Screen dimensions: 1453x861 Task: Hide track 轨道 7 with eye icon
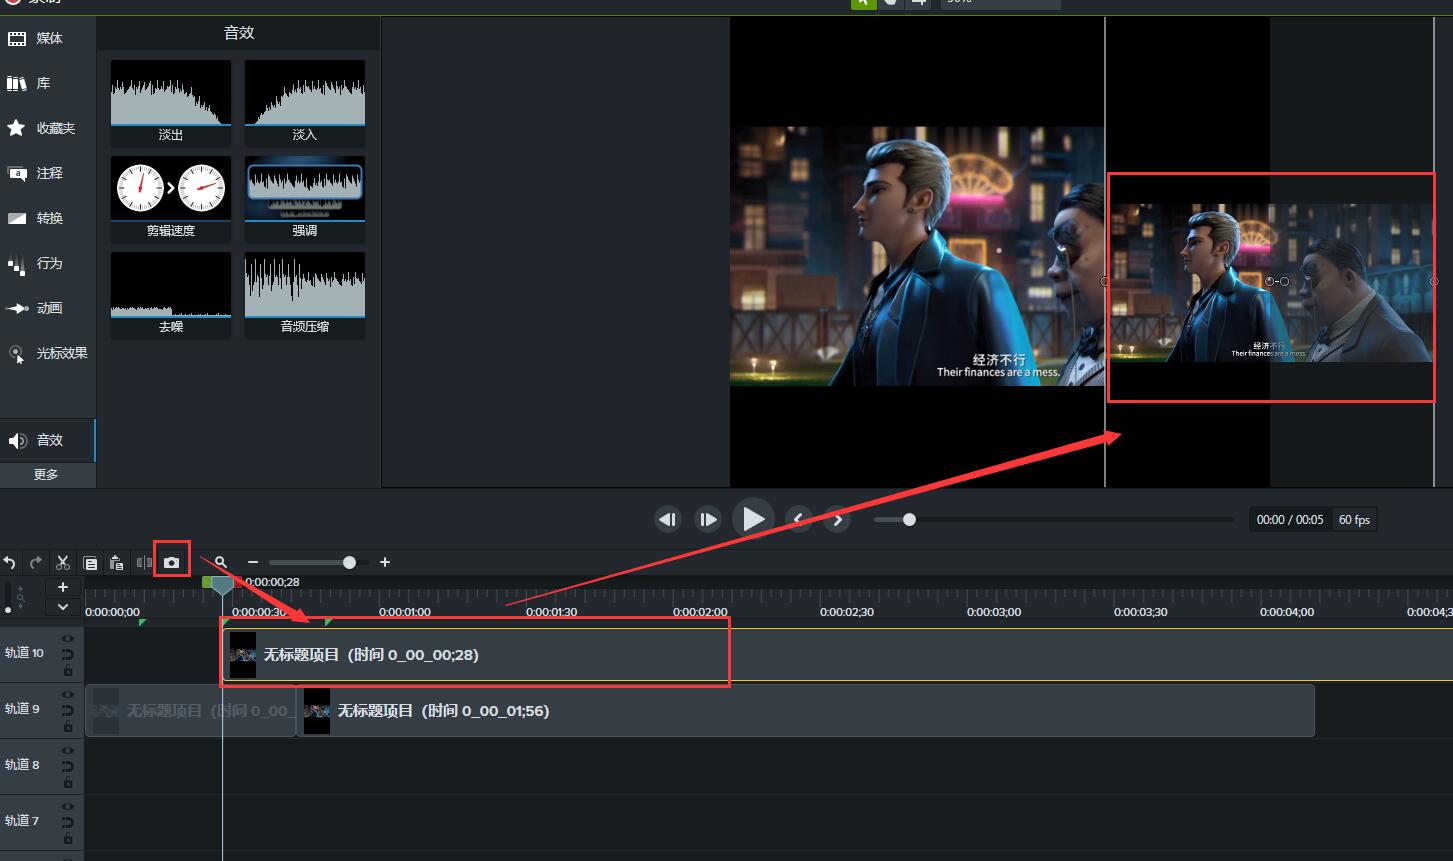68,806
